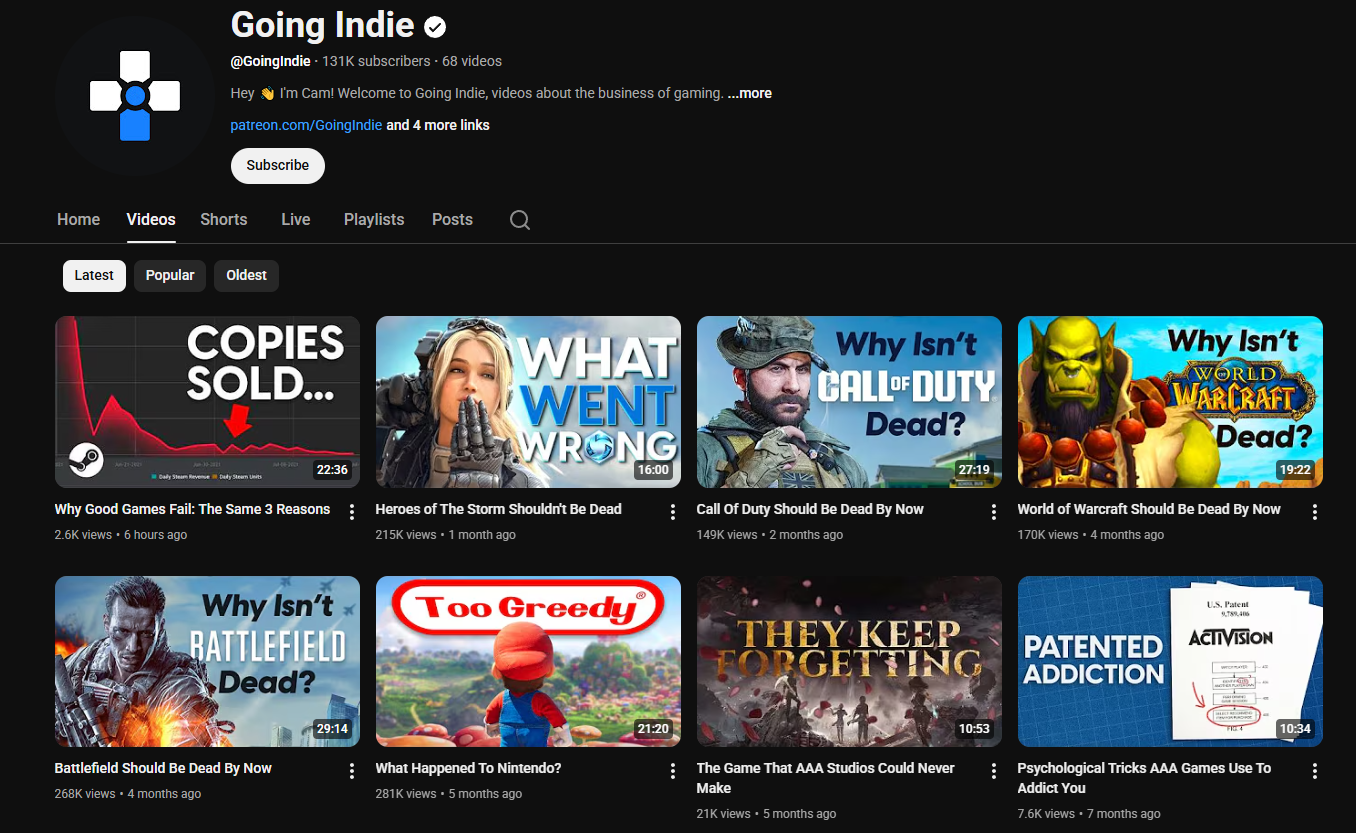The image size is (1356, 833).
Task: Switch to the Playlists tab
Action: coord(374,220)
